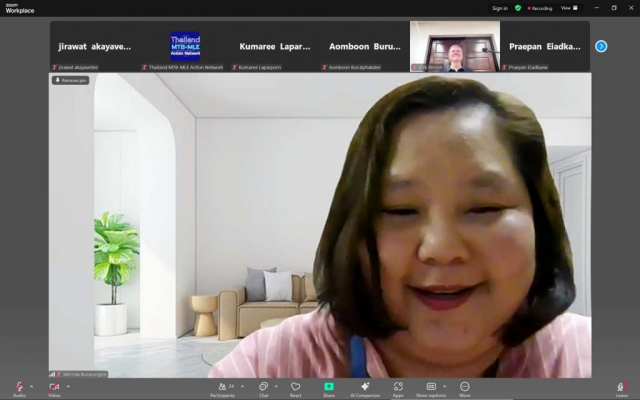Screen dimensions: 640x400
Task: Click the green encryption shield icon
Action: coord(518,7)
